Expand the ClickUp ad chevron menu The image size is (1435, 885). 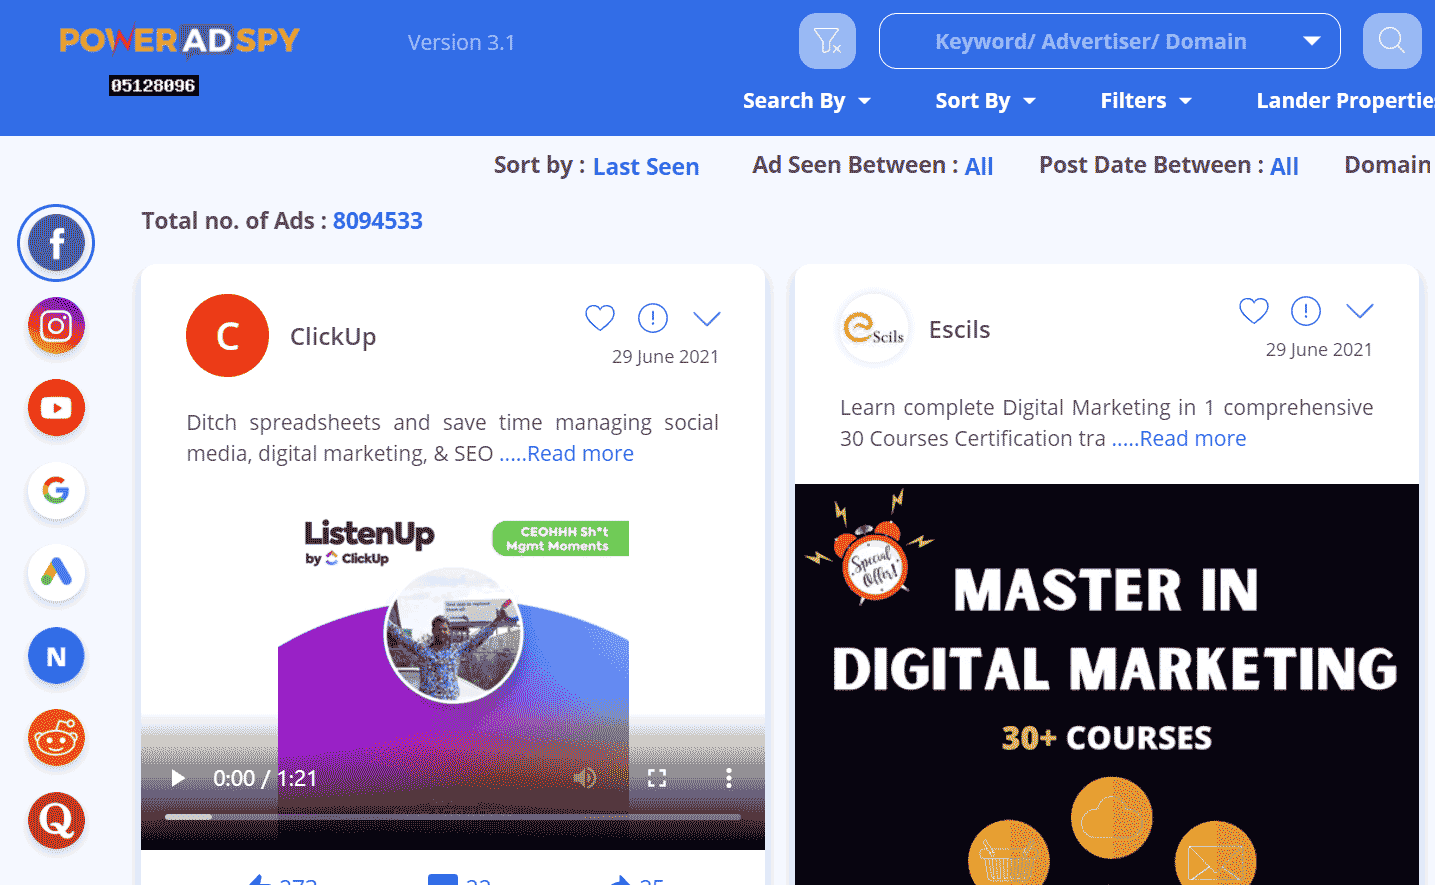coord(707,319)
